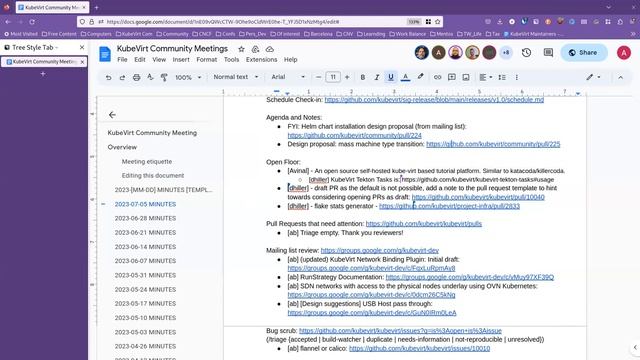Viewport: 640px width, 360px height.
Task: Toggle Underline formatting
Action: click(391, 77)
